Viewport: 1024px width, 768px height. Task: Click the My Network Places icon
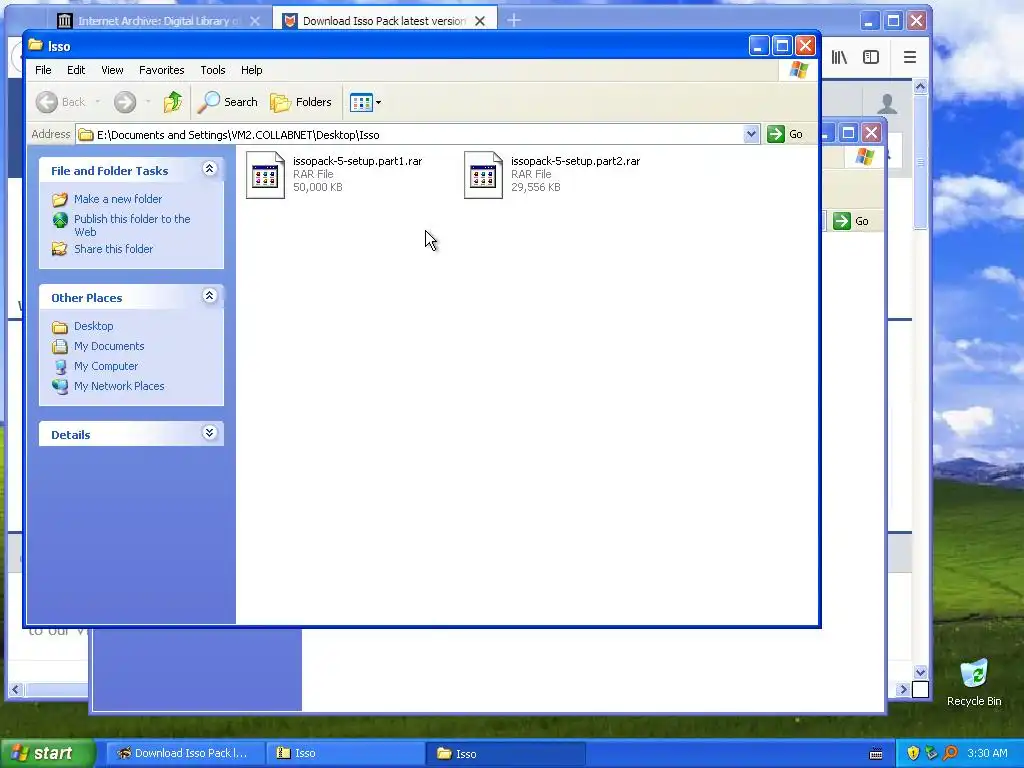[60, 386]
